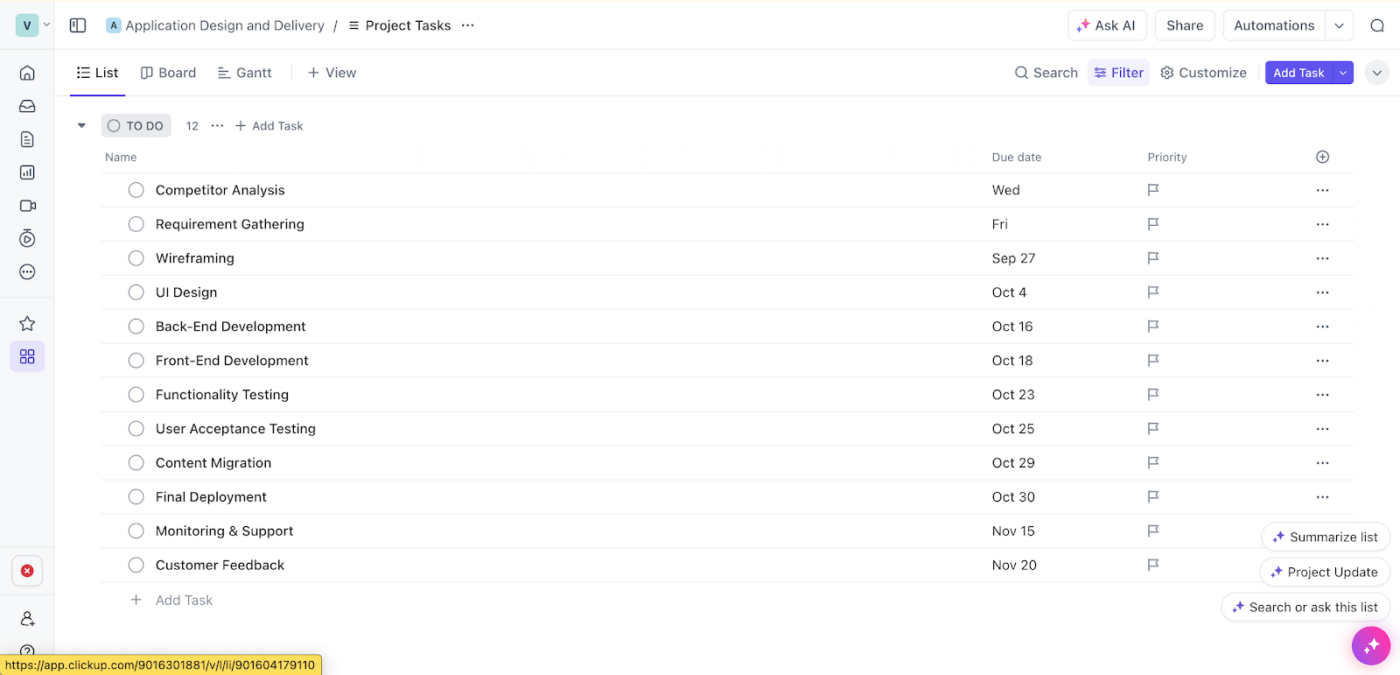1400x675 pixels.
Task: Click the Ask AI button
Action: (x=1107, y=26)
